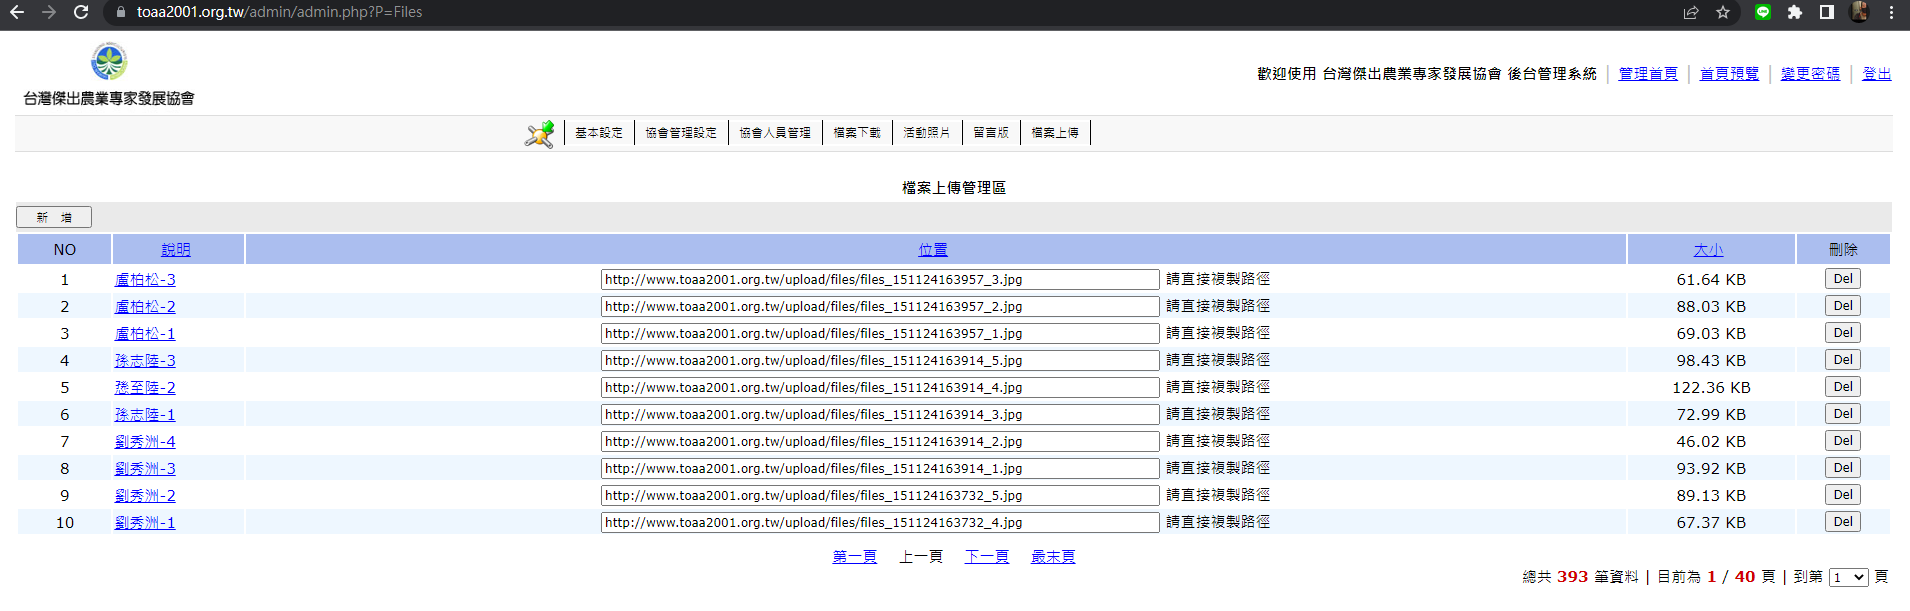Open the 劉秀洲-4 entry link
This screenshot has width=1910, height=611.
145,442
